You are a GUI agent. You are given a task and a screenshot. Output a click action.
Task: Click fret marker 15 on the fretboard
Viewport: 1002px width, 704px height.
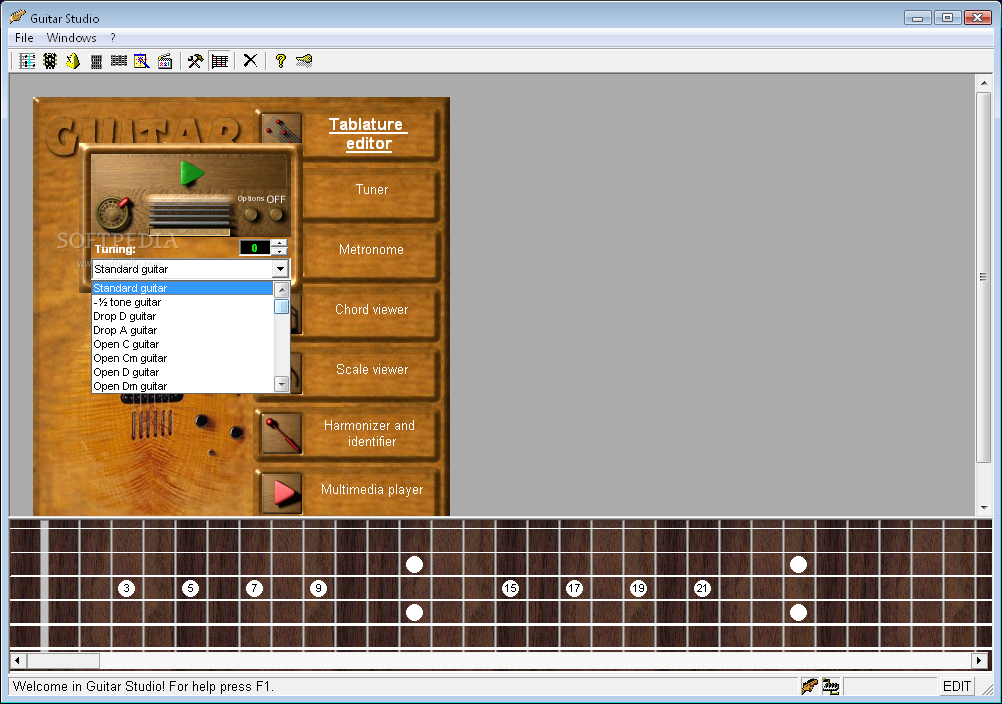point(510,588)
